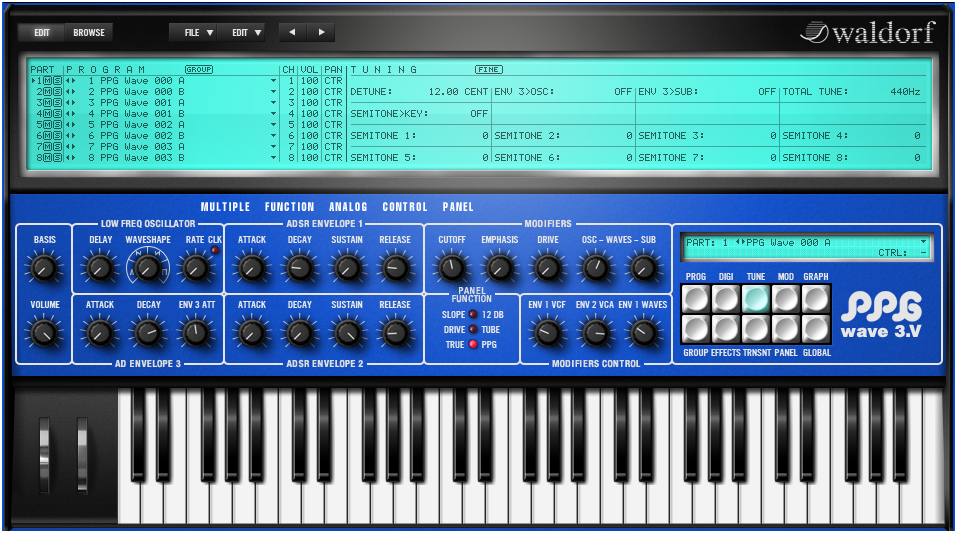Screen dimensions: 957x533
Task: Click the Waldorf logo
Action: coord(867,32)
